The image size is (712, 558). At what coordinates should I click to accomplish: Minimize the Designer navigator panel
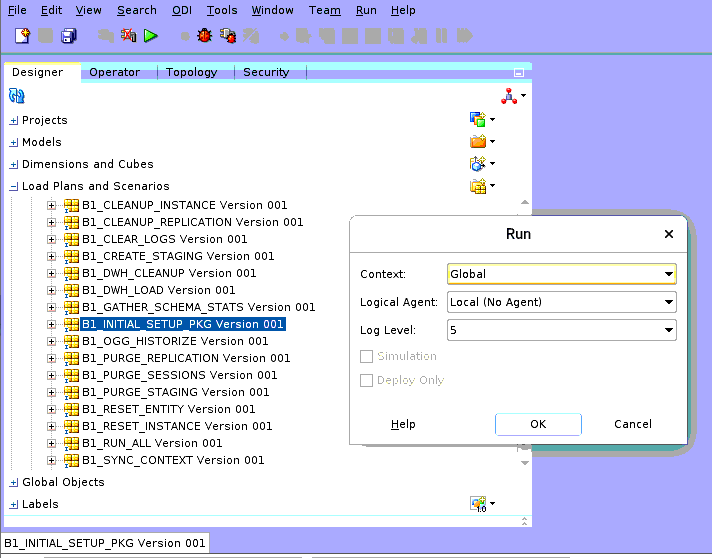click(x=519, y=72)
